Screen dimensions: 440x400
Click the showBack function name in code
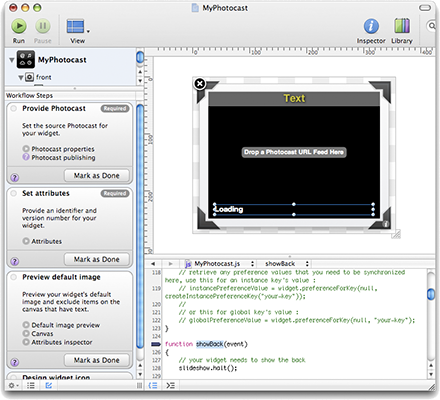[209, 344]
